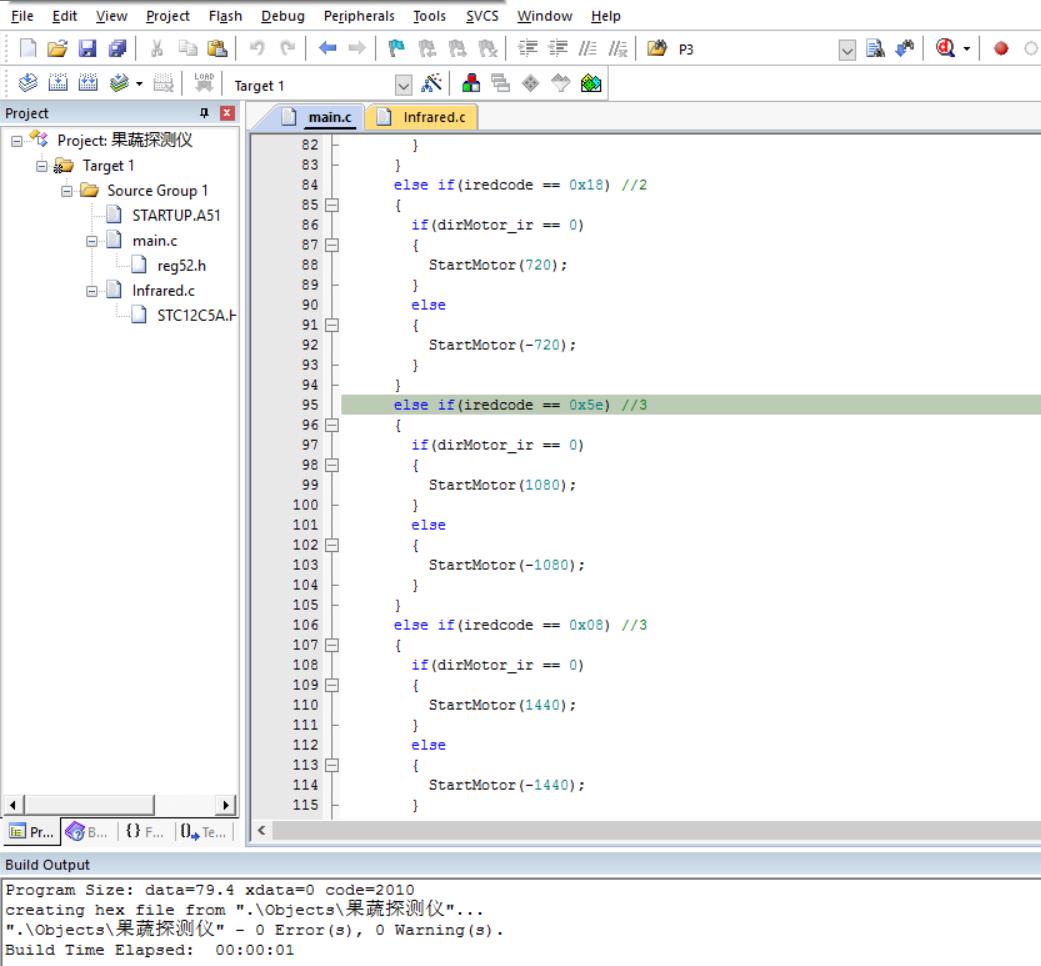Fold the code block at line 96

[332, 425]
